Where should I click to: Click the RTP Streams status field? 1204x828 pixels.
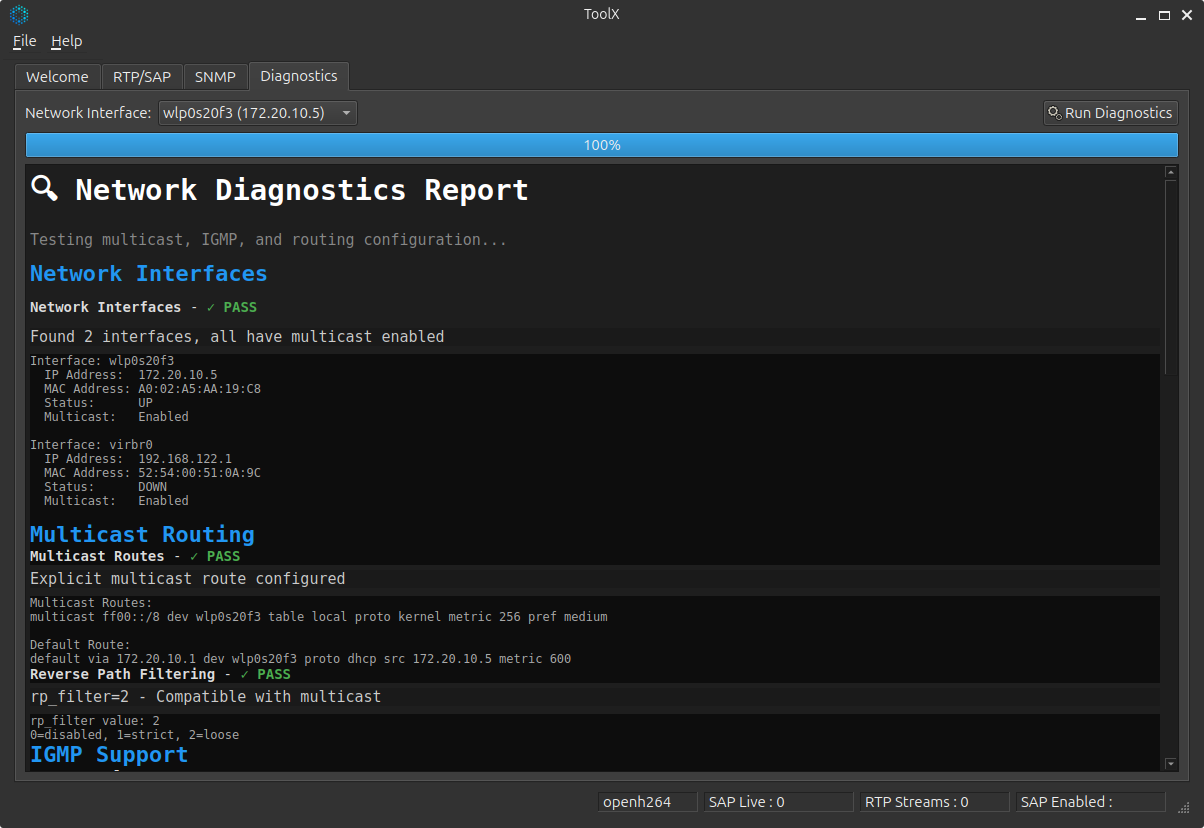click(934, 801)
